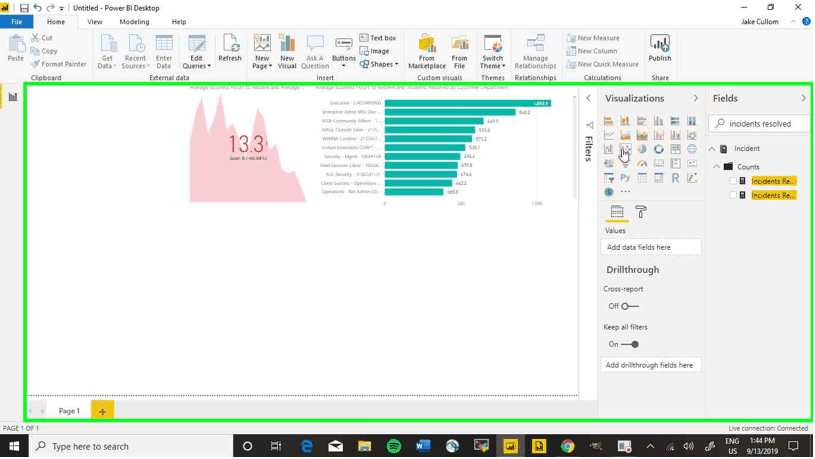Click the 'Add data fields here' well
815x459 pixels.
(x=651, y=247)
